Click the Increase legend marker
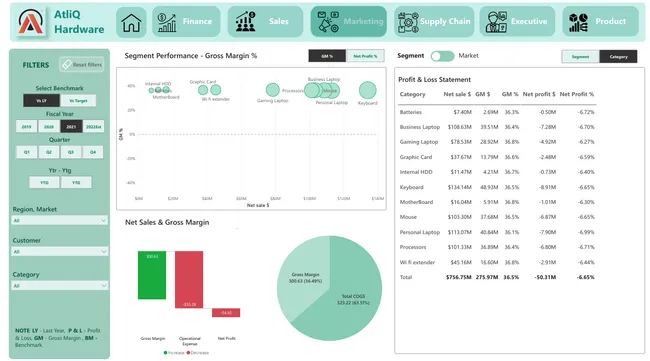The height and width of the screenshot is (361, 650). pyautogui.click(x=165, y=353)
